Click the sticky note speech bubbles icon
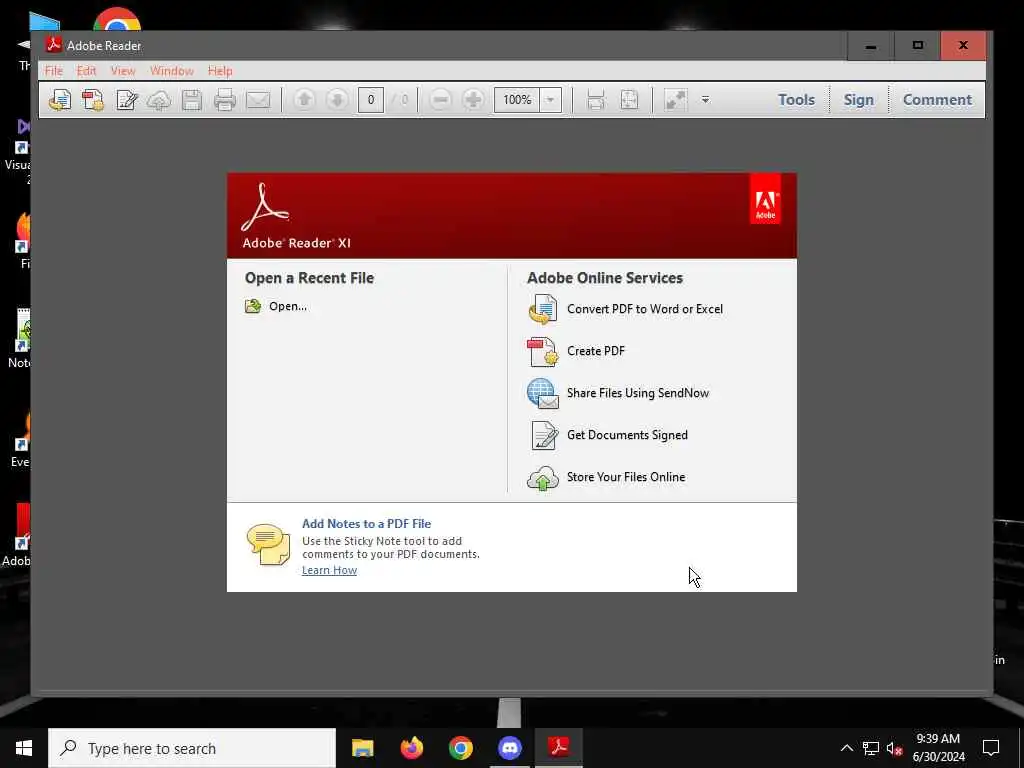 268,544
